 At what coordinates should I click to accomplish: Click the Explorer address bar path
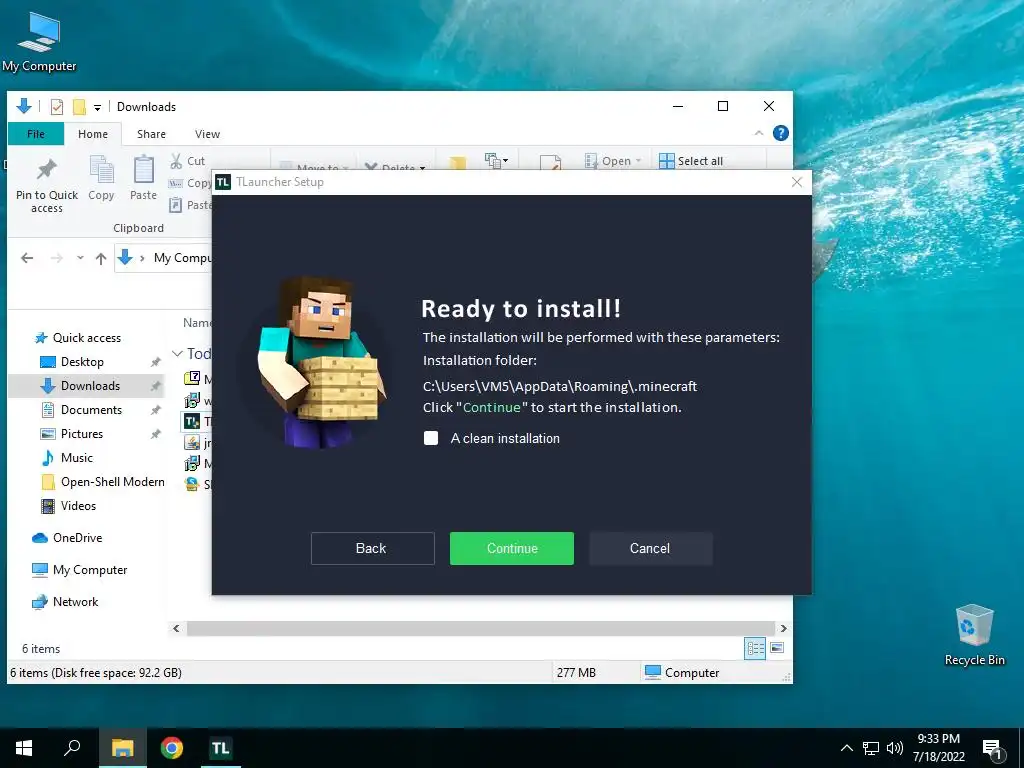click(x=165, y=258)
